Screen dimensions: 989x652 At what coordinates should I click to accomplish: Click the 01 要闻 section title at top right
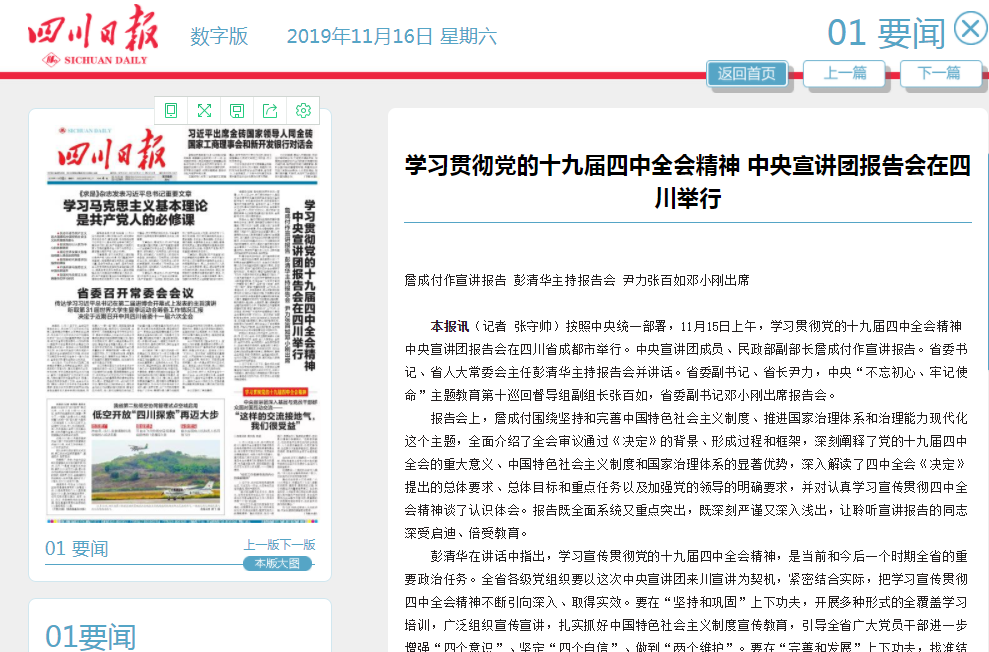pyautogui.click(x=886, y=33)
